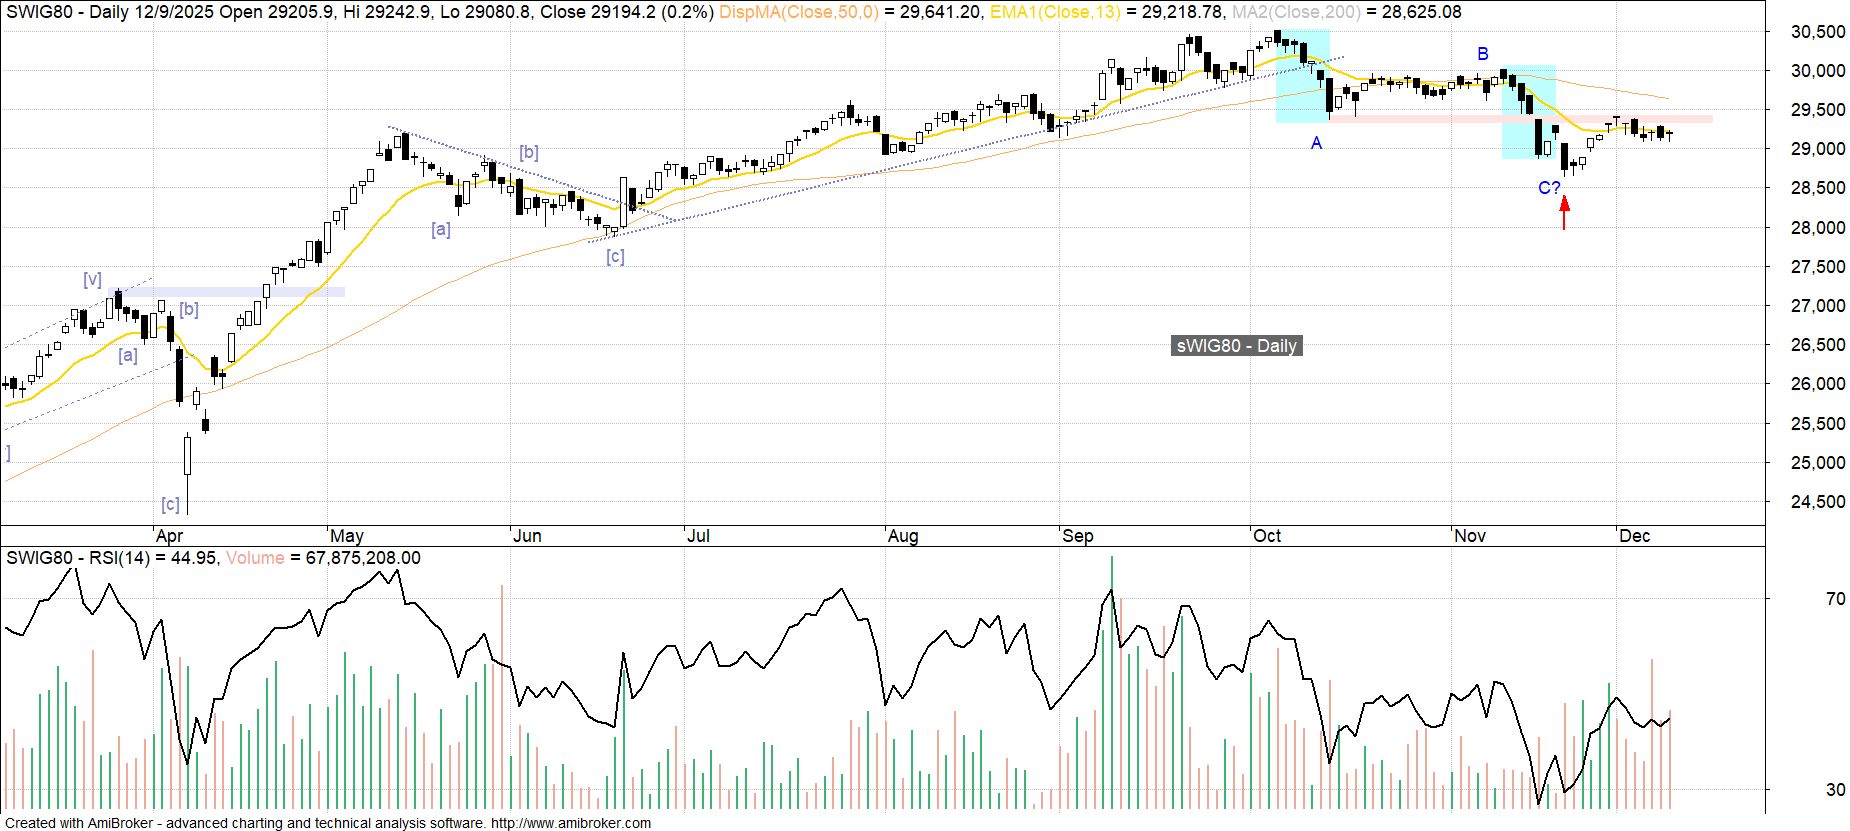Select the blue wave B label

point(1483,54)
